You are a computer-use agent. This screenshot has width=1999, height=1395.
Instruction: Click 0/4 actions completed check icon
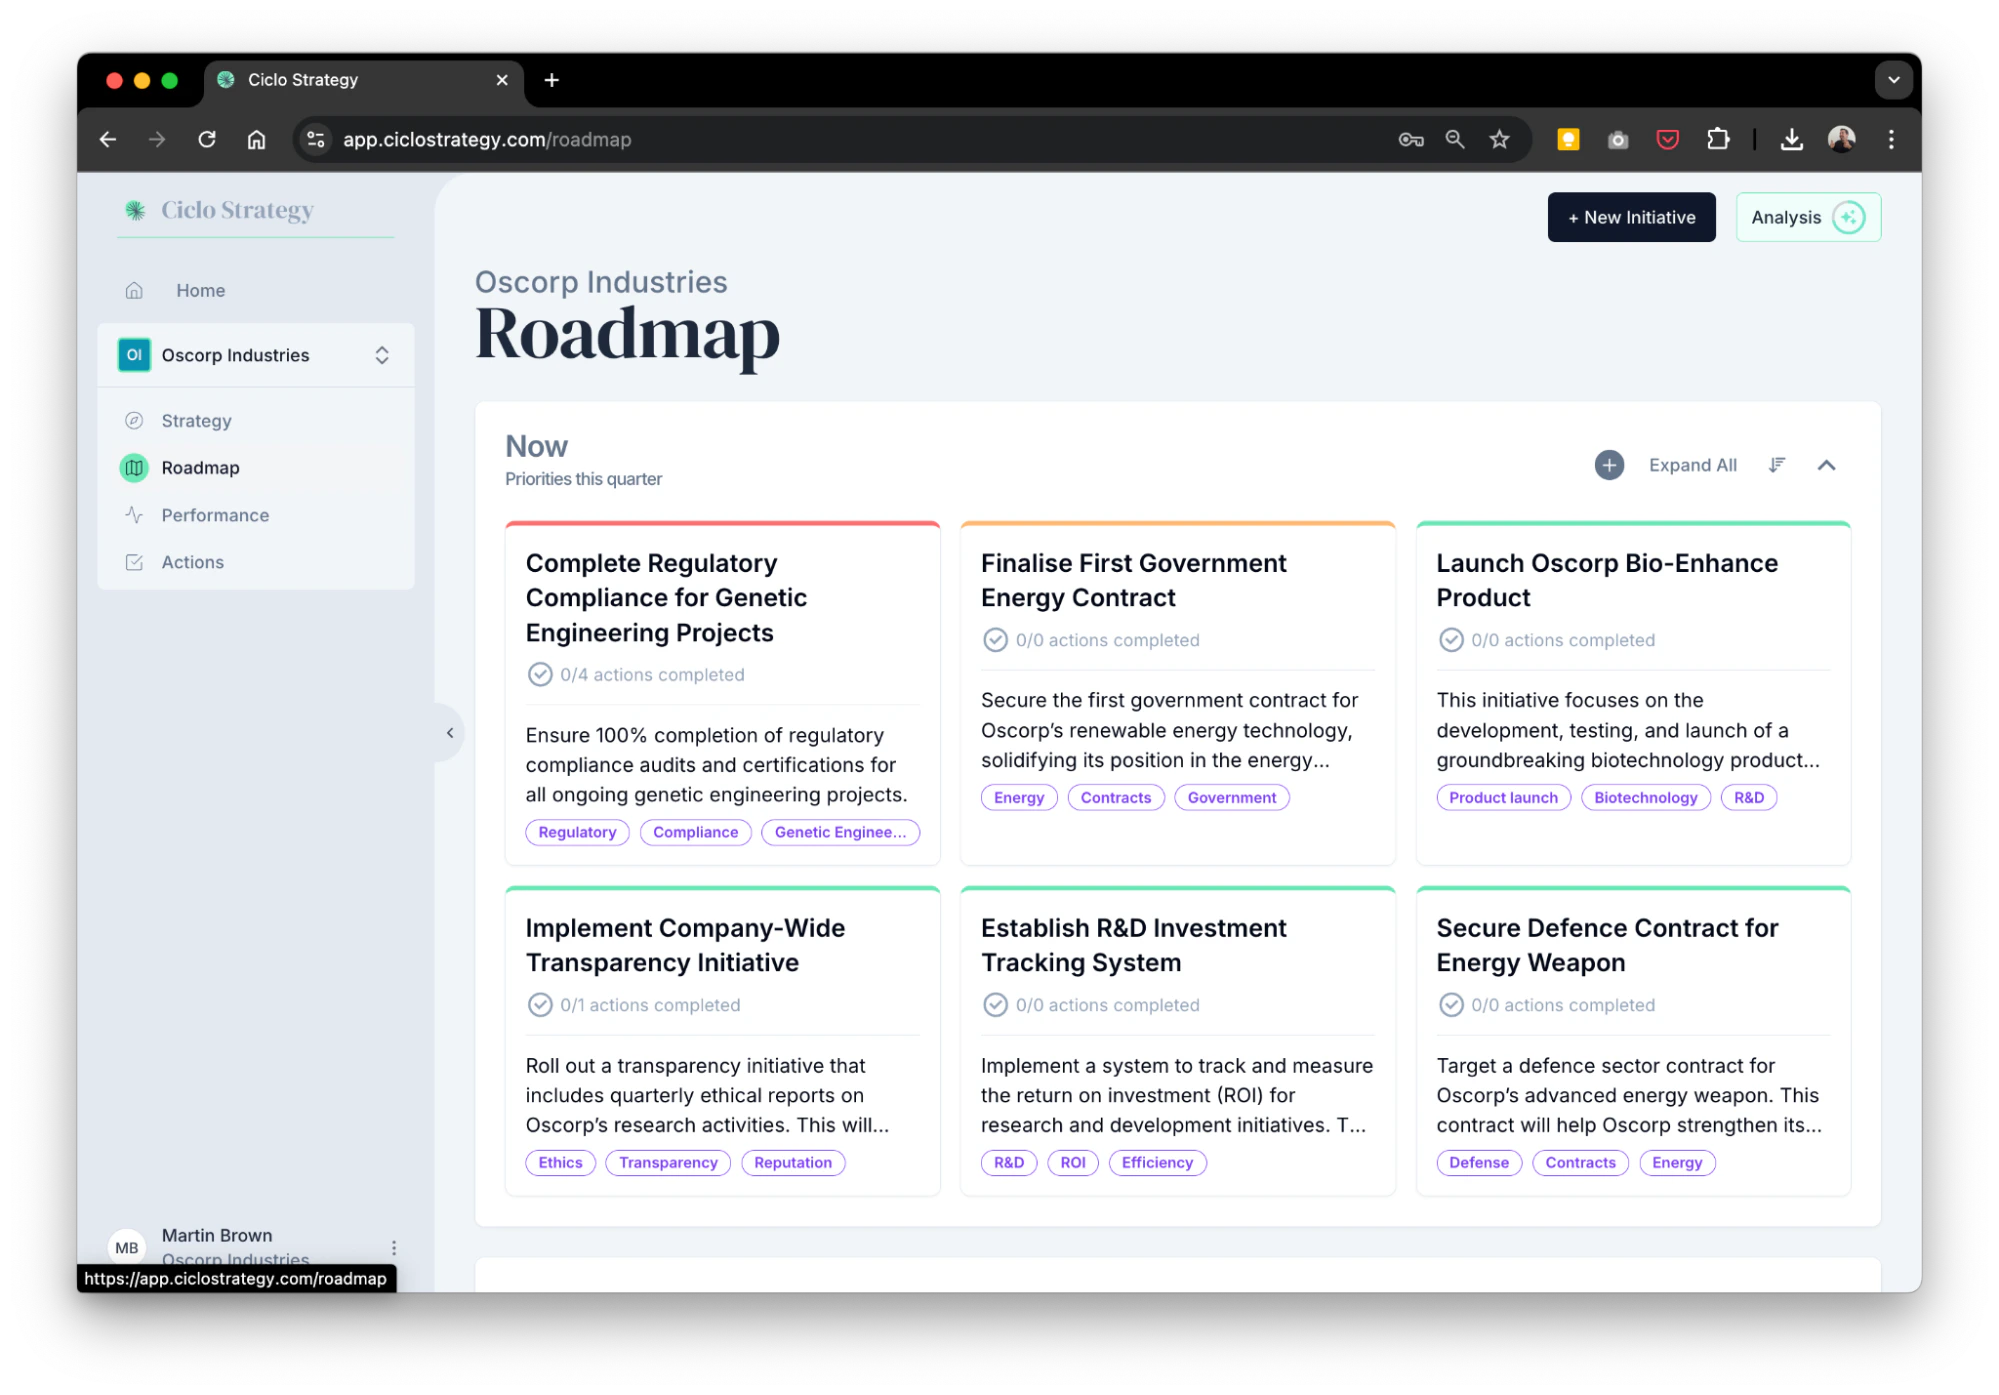point(540,675)
